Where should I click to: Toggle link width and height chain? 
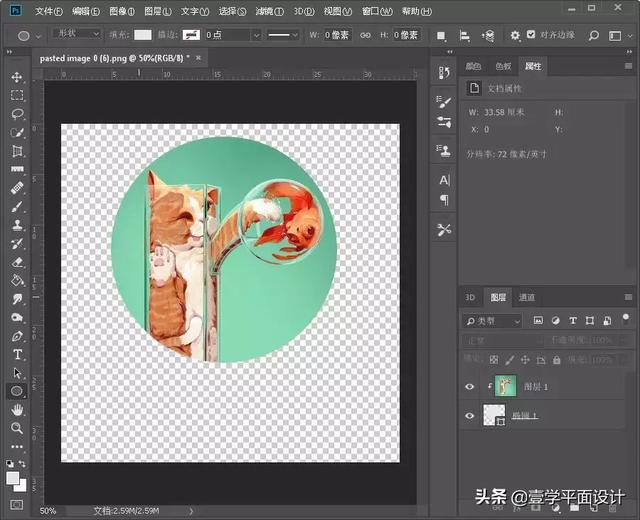click(365, 36)
